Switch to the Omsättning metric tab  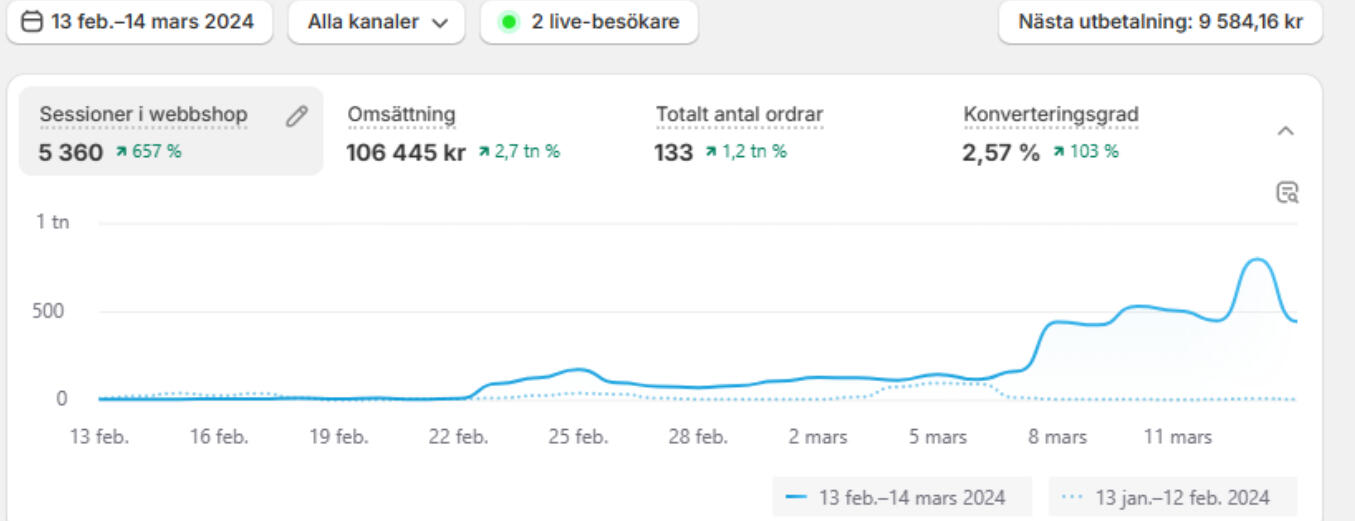click(x=401, y=115)
